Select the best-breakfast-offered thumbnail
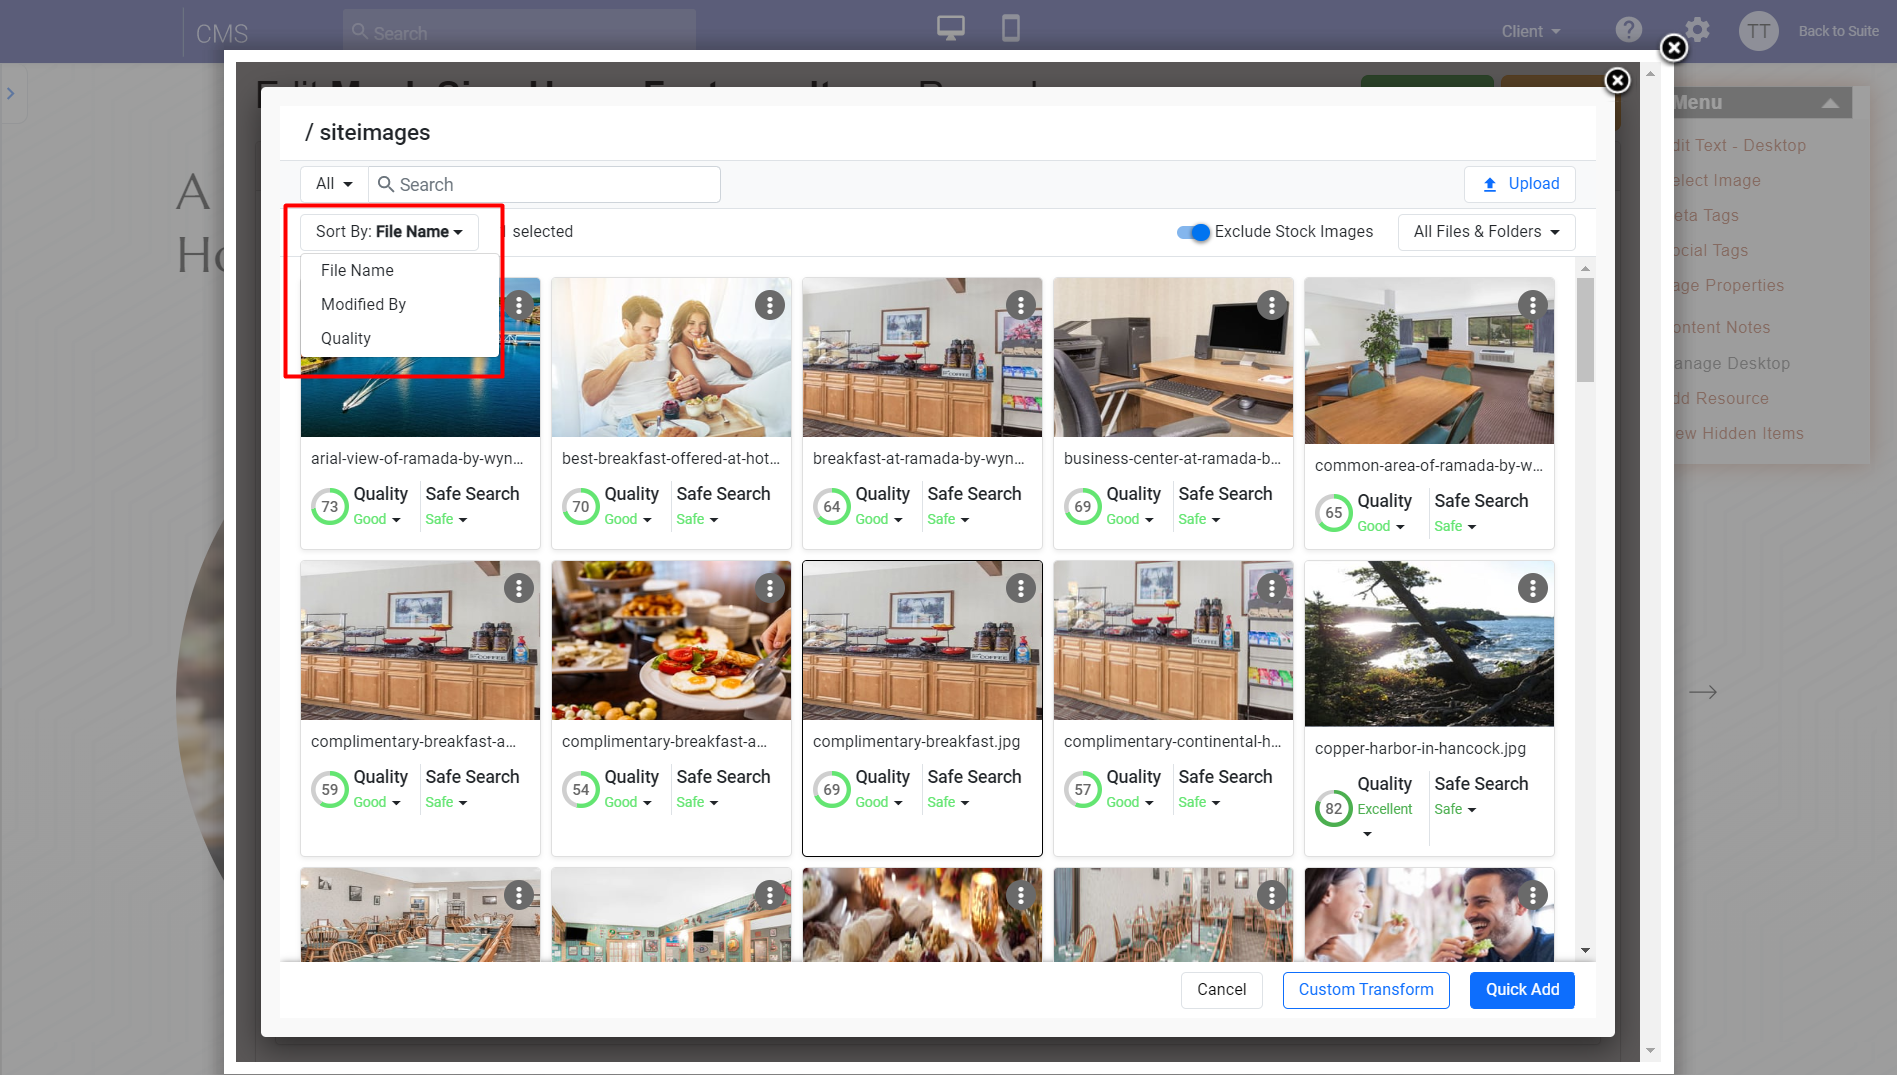The image size is (1897, 1075). pyautogui.click(x=671, y=357)
